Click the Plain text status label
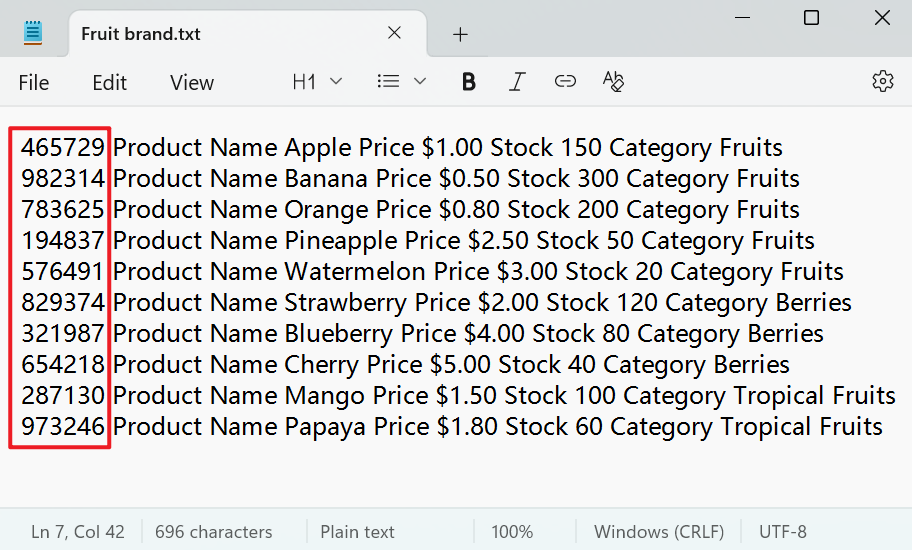The image size is (912, 550). (x=357, y=532)
